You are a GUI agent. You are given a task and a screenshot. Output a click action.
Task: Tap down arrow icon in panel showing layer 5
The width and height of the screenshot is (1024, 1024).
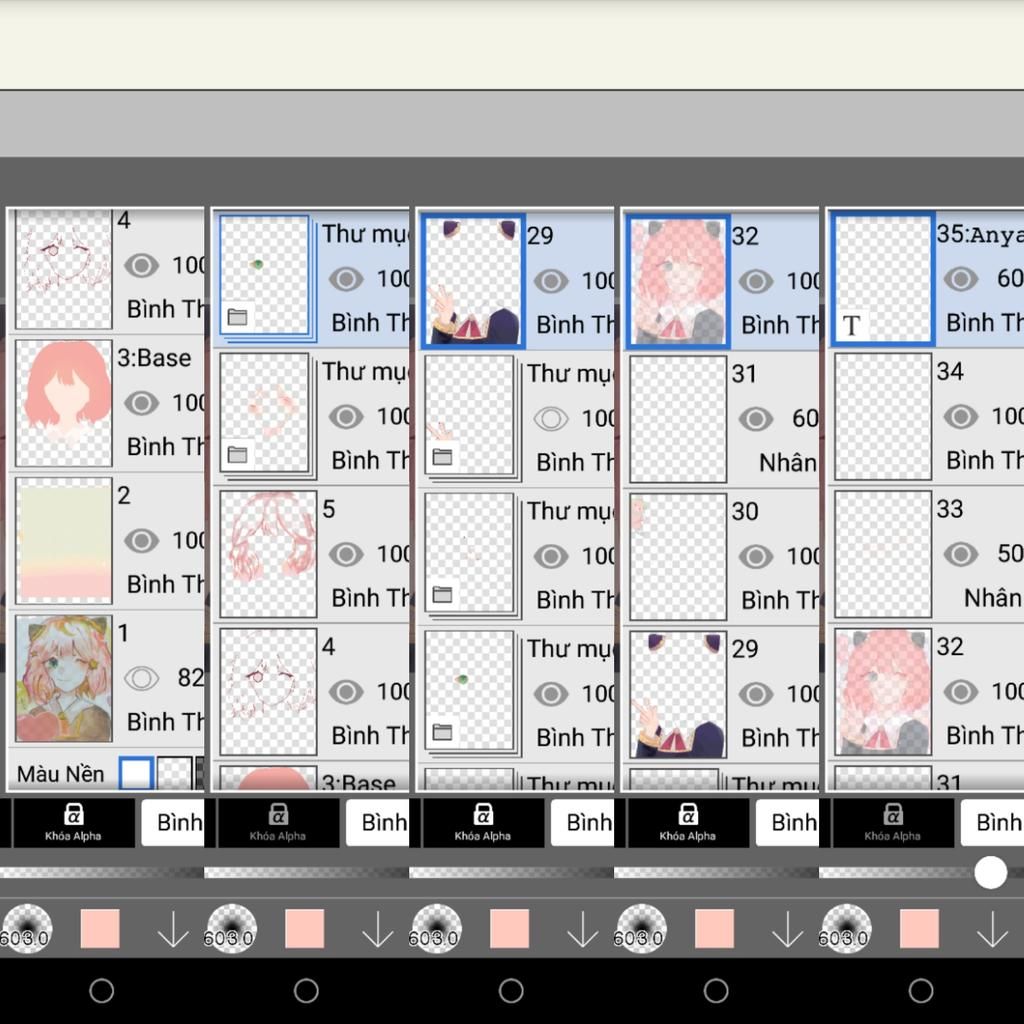[x=377, y=929]
